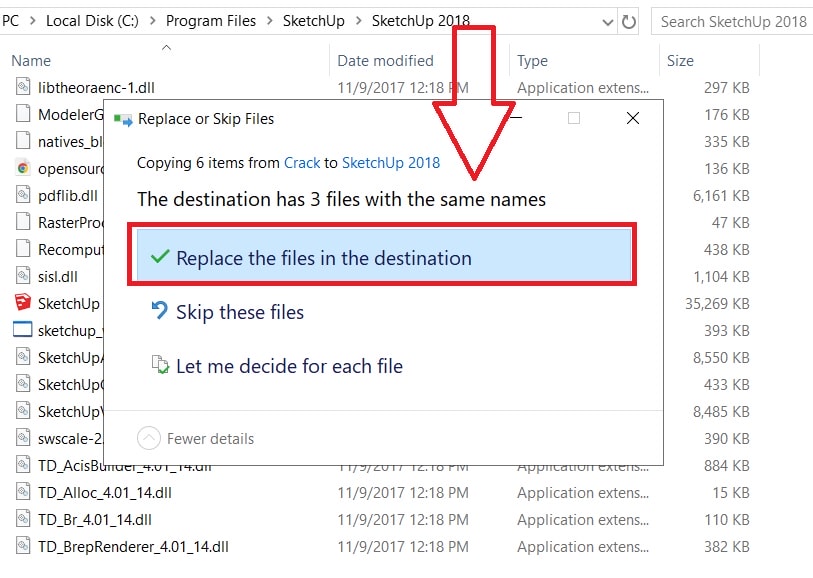Image resolution: width=813 pixels, height=578 pixels.
Task: Expand the breadcrumb chevron after Local Disk (C:)
Action: [x=153, y=21]
